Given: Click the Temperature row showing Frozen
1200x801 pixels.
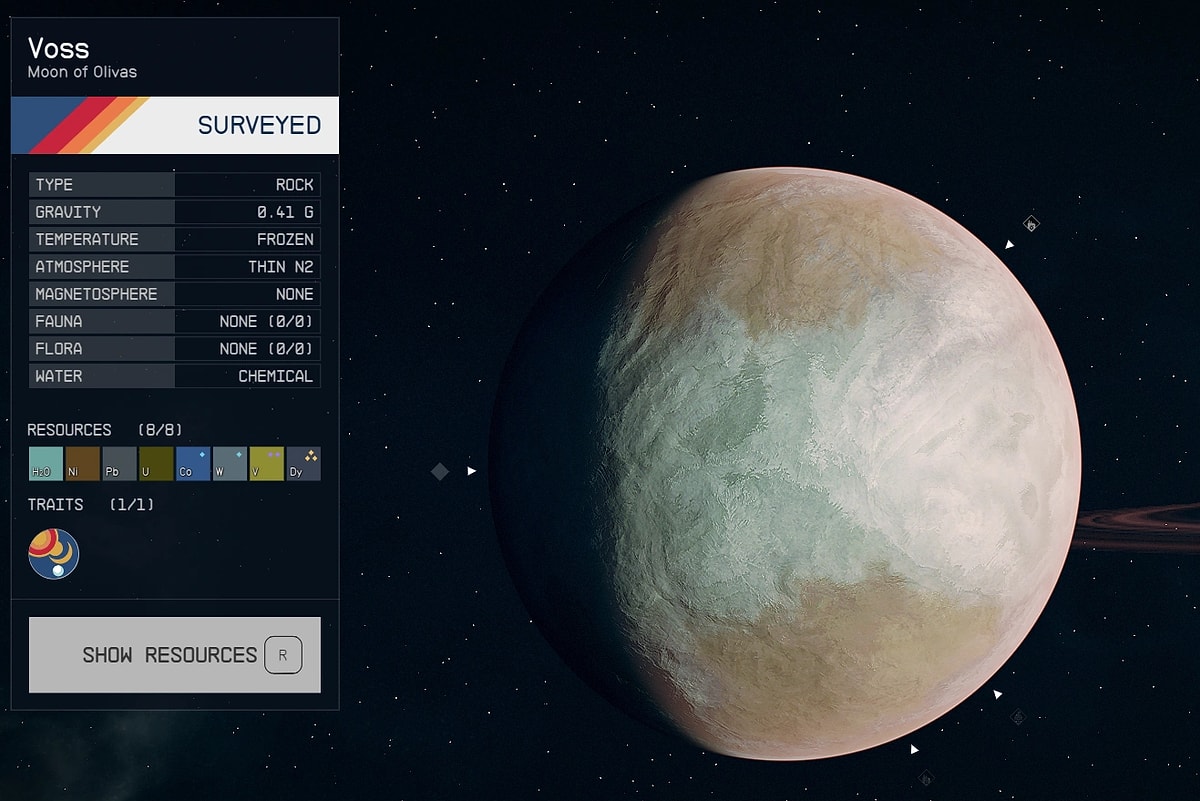Looking at the screenshot, I should pos(175,240).
